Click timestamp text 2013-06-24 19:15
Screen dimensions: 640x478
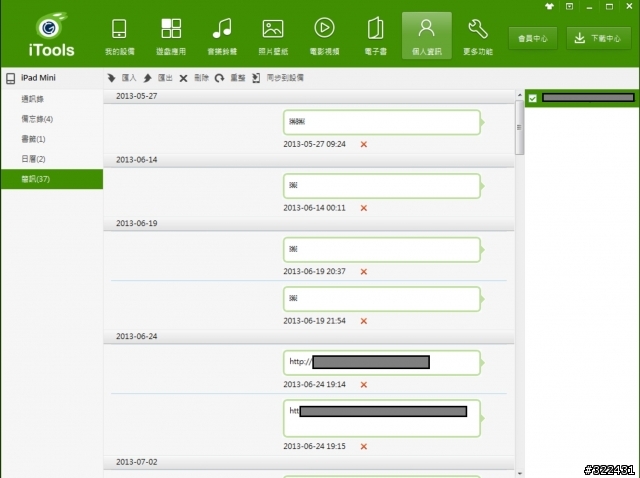(314, 447)
